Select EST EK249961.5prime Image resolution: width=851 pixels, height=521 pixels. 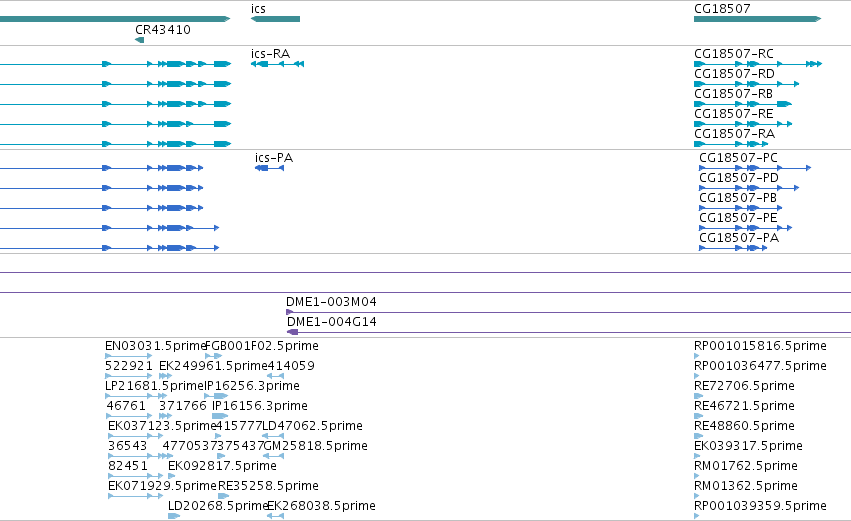(166, 376)
